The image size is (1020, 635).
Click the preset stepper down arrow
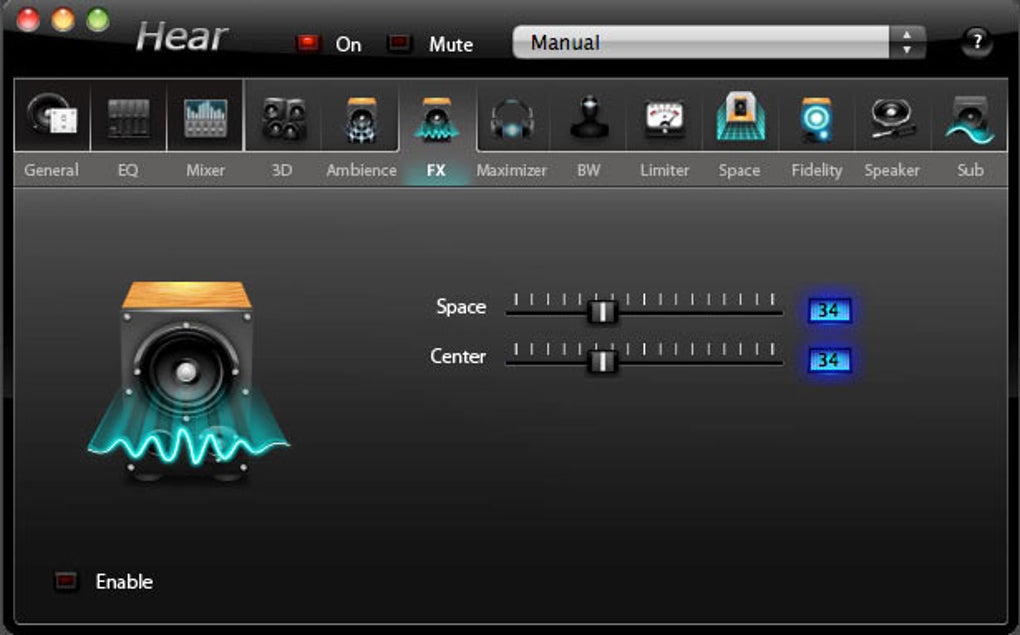907,50
